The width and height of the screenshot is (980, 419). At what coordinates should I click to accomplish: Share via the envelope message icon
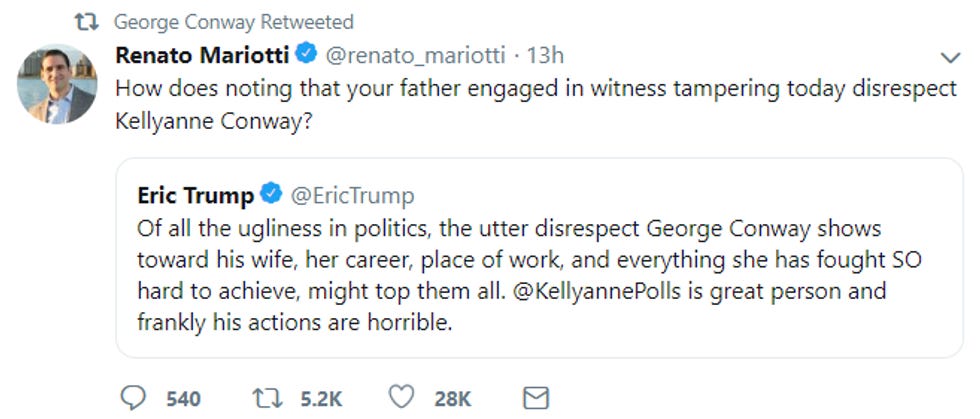tap(536, 398)
